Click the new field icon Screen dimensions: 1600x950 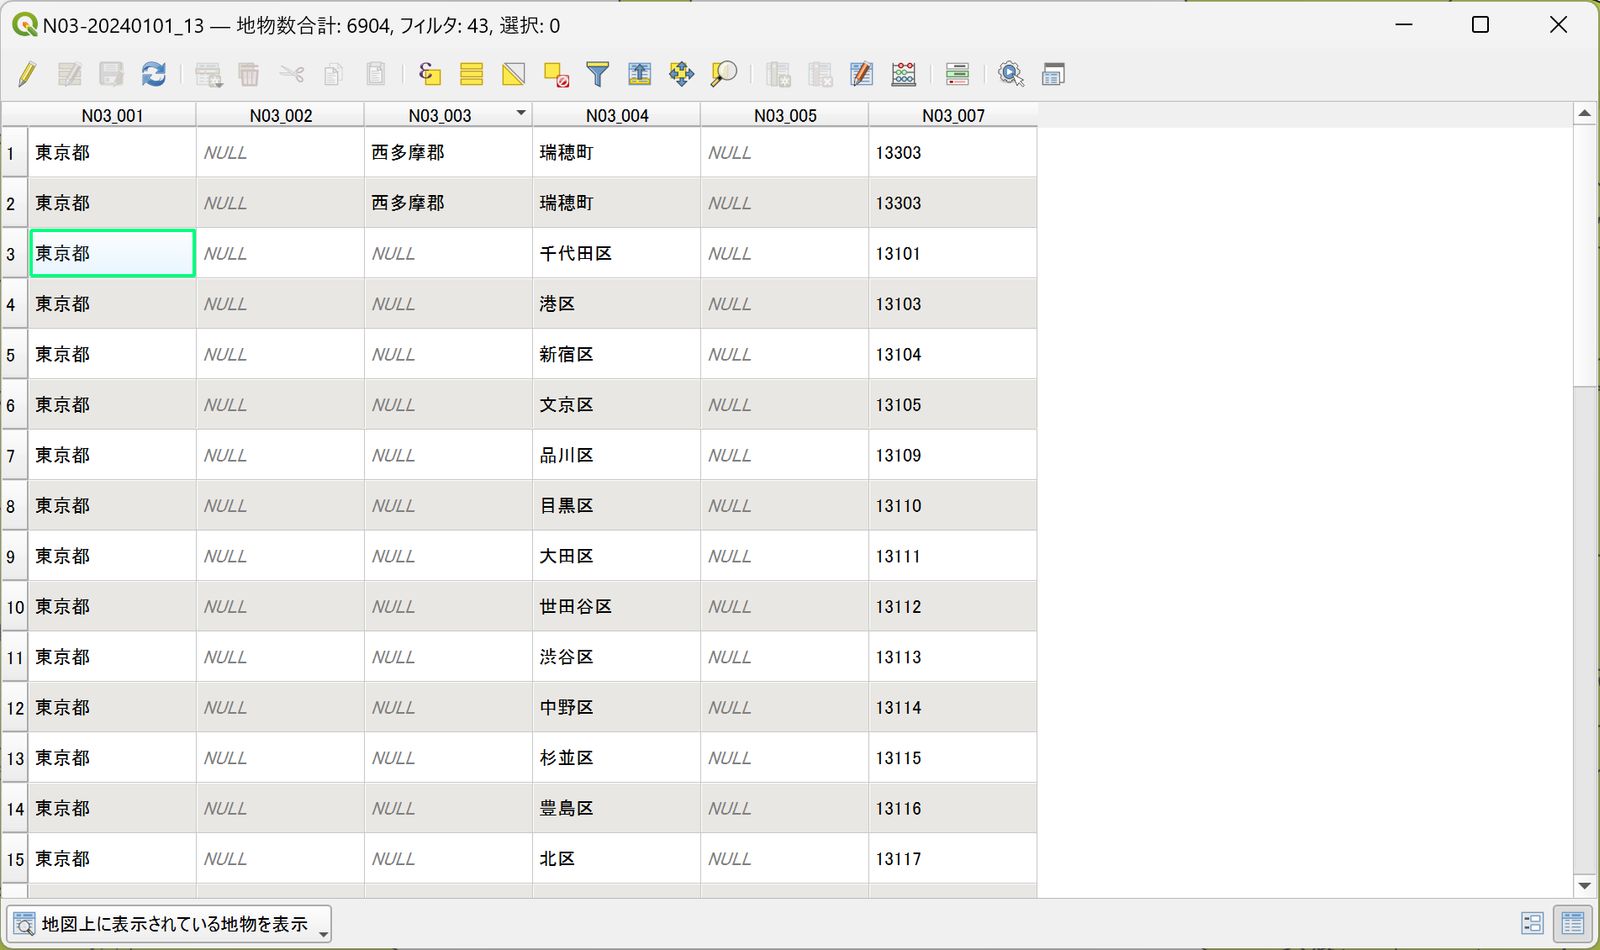pyautogui.click(x=778, y=74)
